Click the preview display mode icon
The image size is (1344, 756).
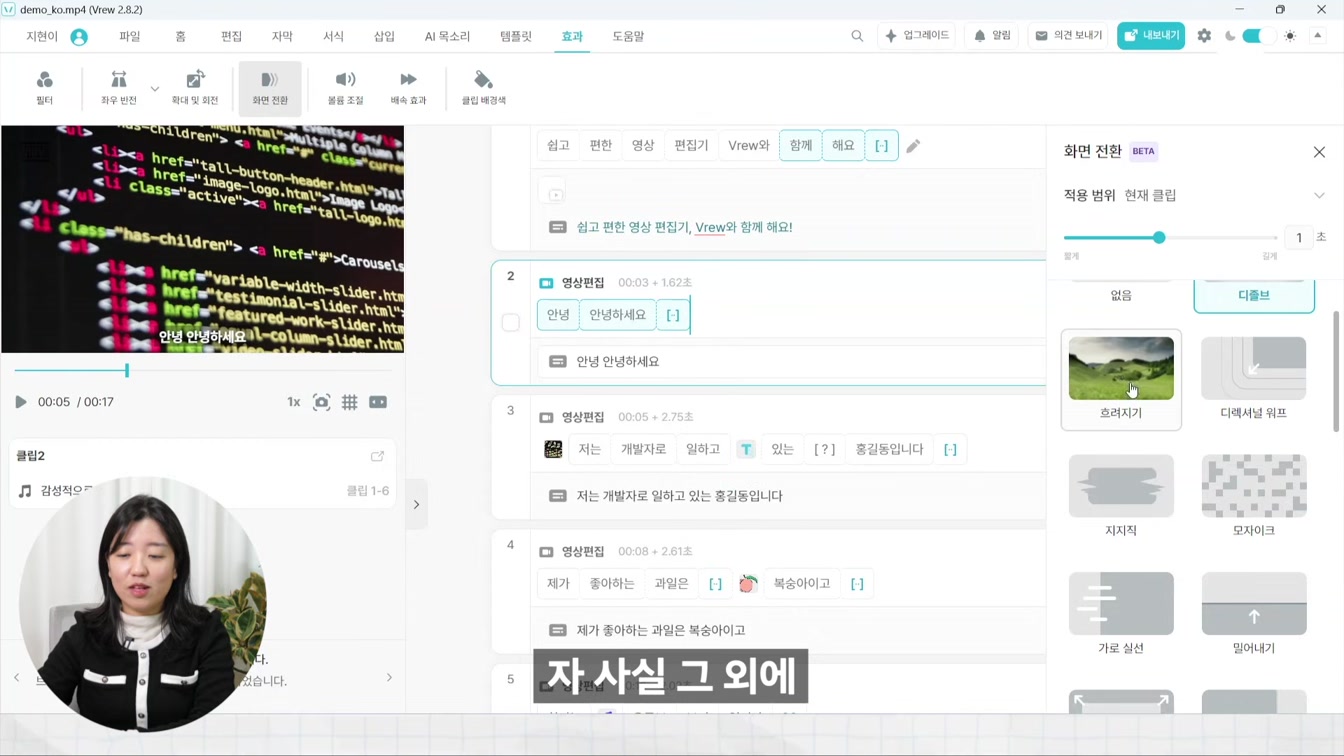pos(378,402)
